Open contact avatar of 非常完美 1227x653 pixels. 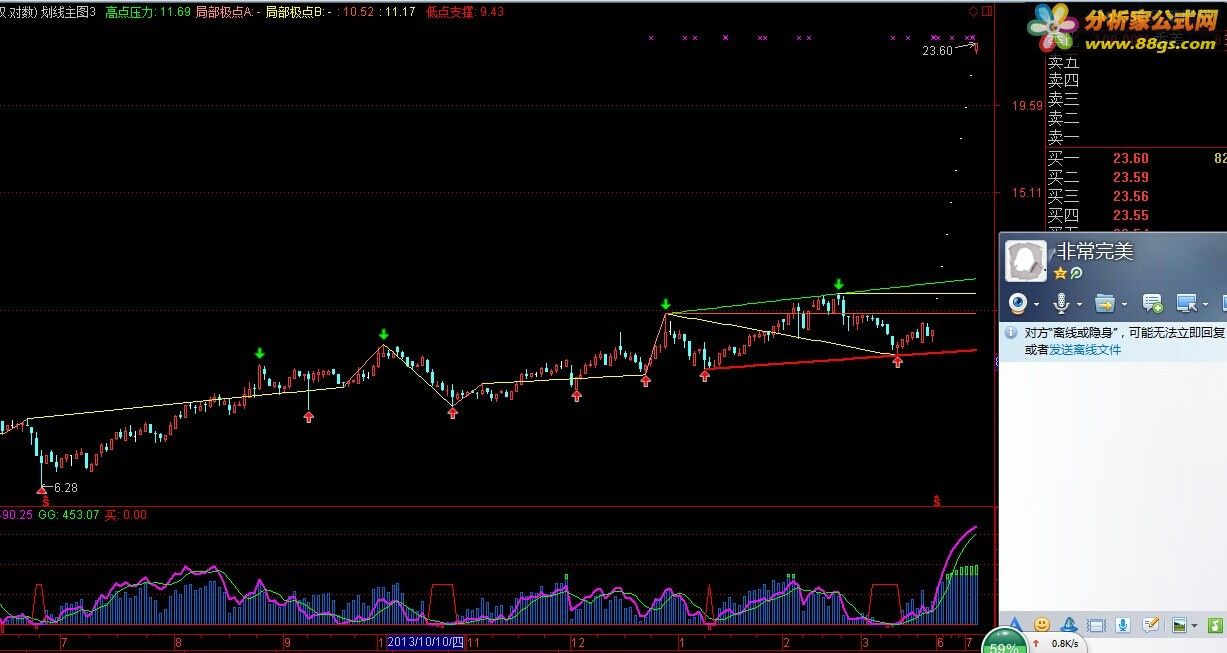click(x=1026, y=261)
